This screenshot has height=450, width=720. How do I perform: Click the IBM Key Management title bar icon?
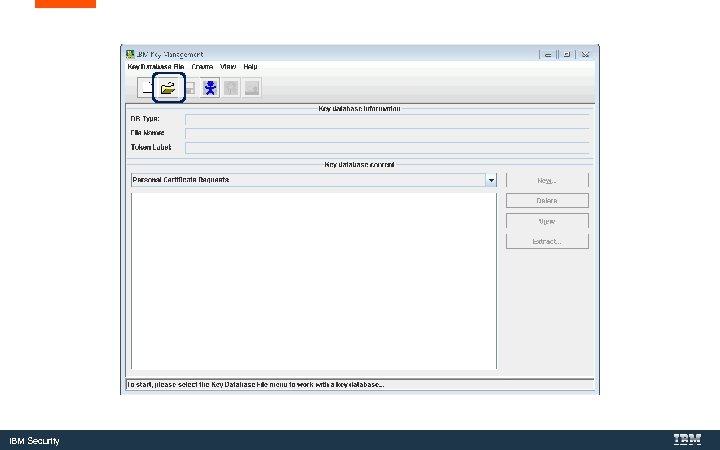130,54
